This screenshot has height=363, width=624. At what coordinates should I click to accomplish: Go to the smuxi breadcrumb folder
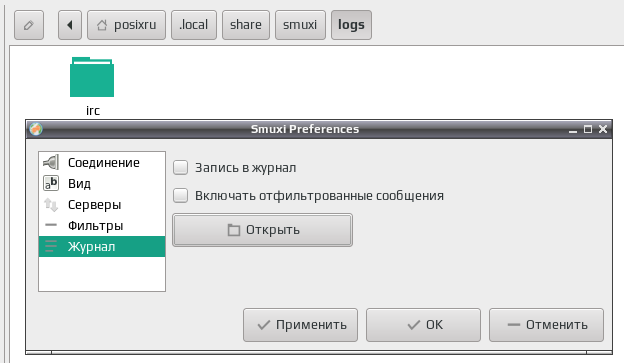tap(300, 25)
